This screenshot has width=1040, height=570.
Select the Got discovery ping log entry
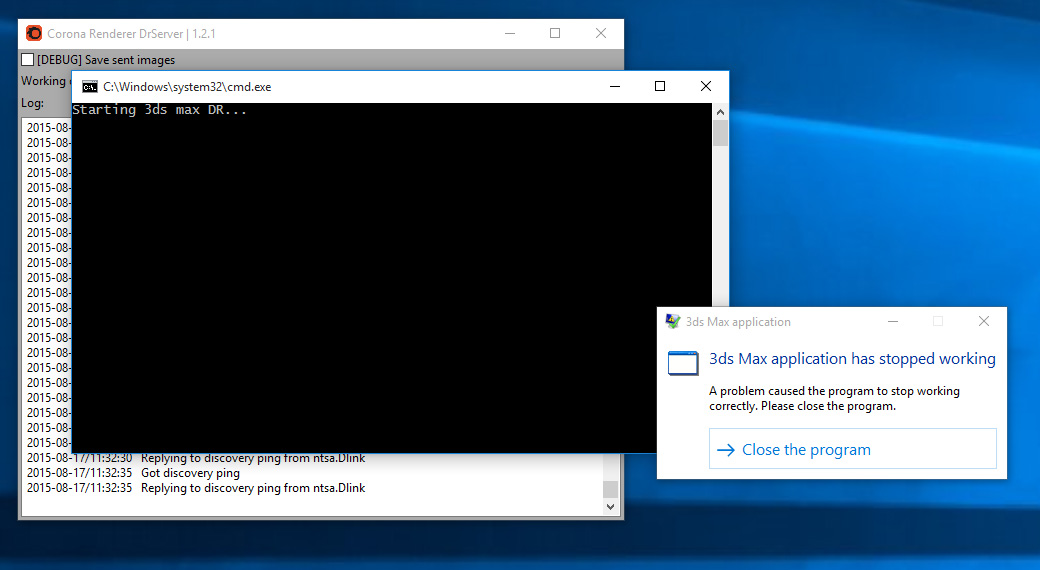pos(190,473)
